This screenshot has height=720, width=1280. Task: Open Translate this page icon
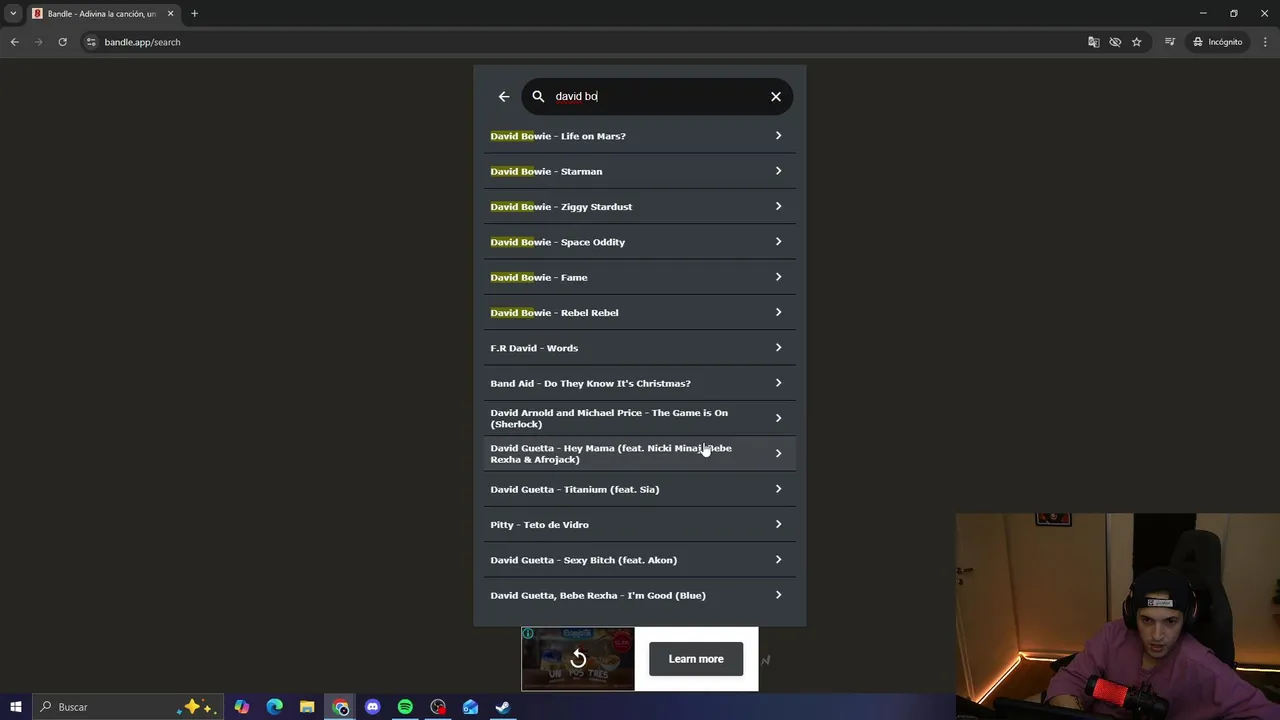click(x=1094, y=42)
